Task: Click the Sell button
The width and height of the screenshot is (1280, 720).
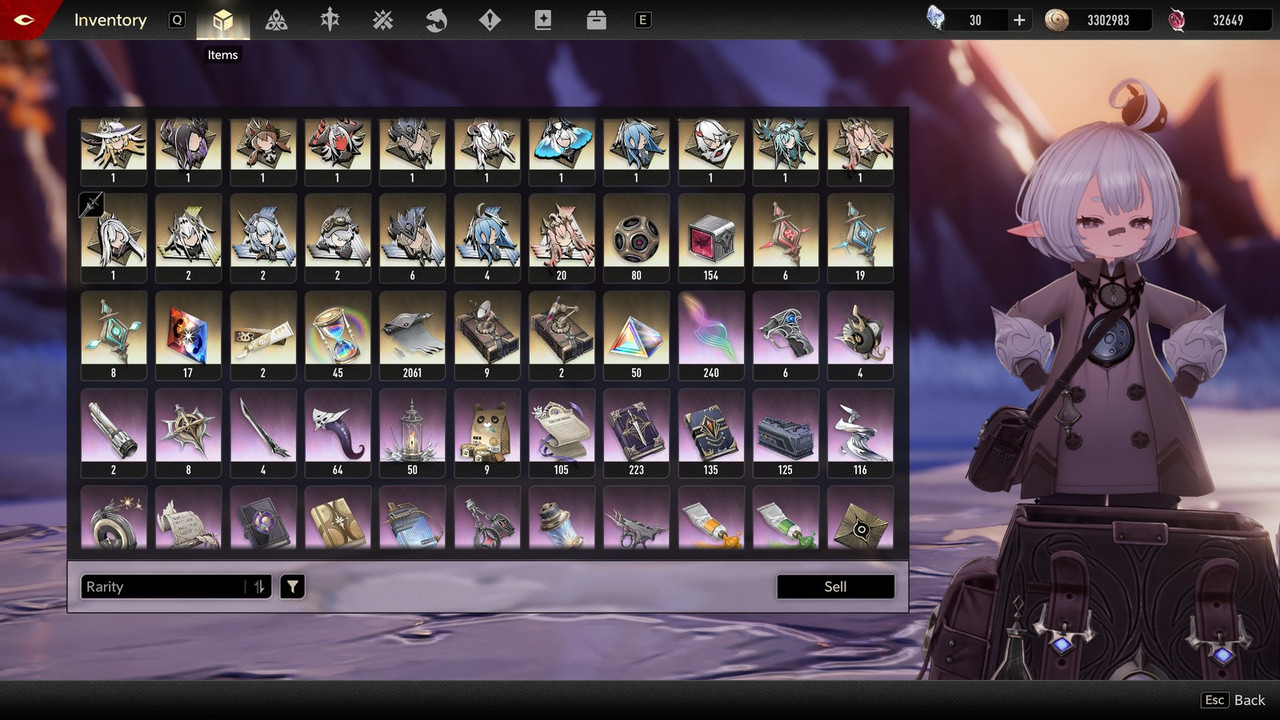Action: click(x=836, y=587)
